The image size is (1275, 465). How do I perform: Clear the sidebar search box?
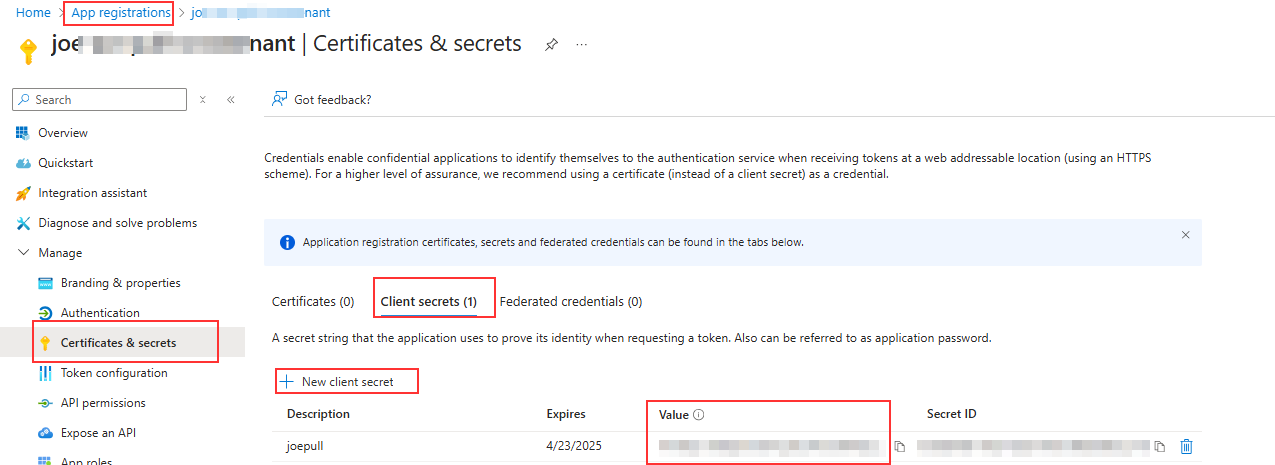point(203,100)
